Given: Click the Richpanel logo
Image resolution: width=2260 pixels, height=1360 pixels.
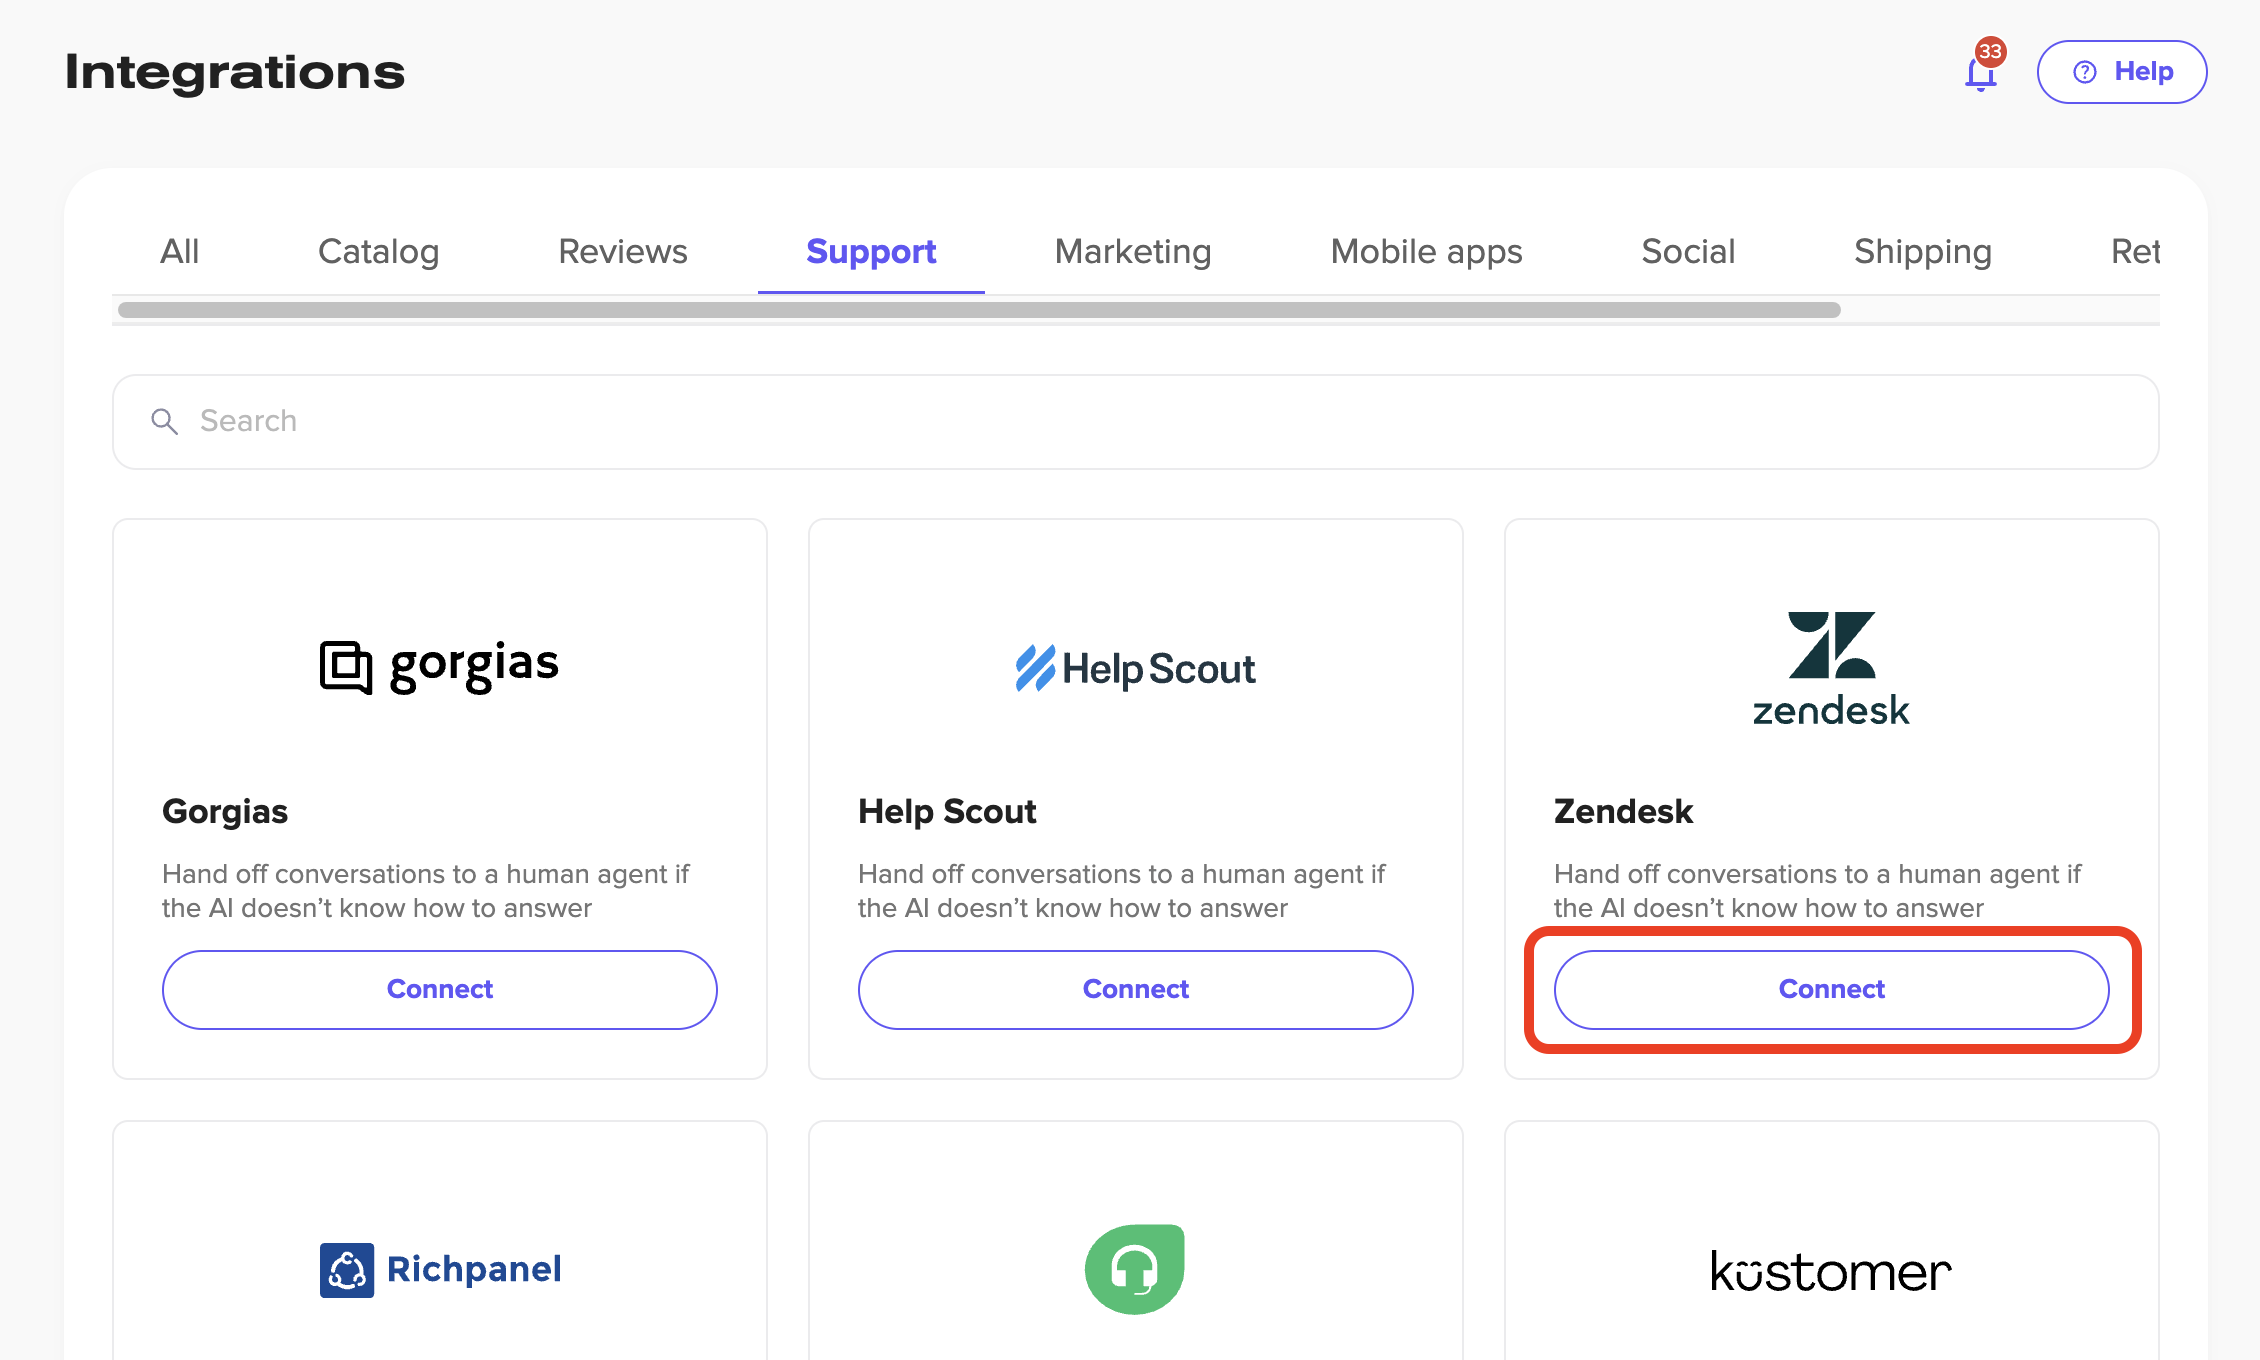Looking at the screenshot, I should tap(440, 1270).
